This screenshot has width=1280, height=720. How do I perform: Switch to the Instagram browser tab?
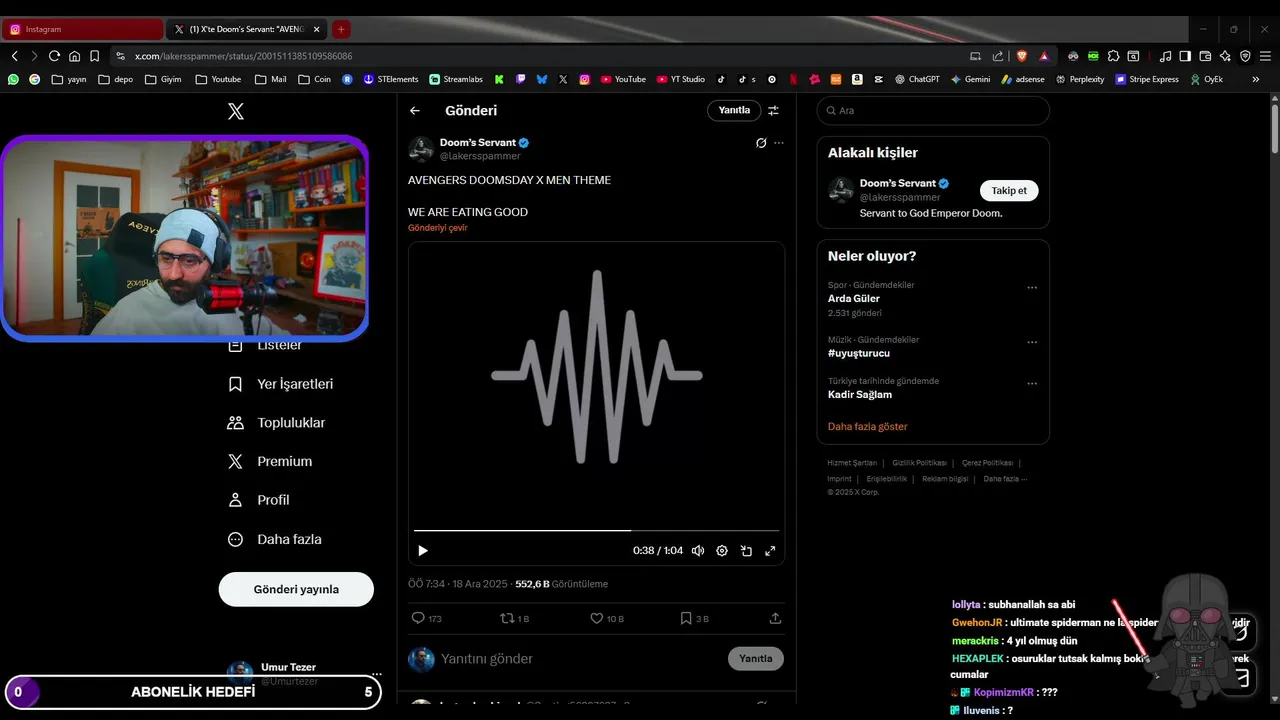[83, 29]
